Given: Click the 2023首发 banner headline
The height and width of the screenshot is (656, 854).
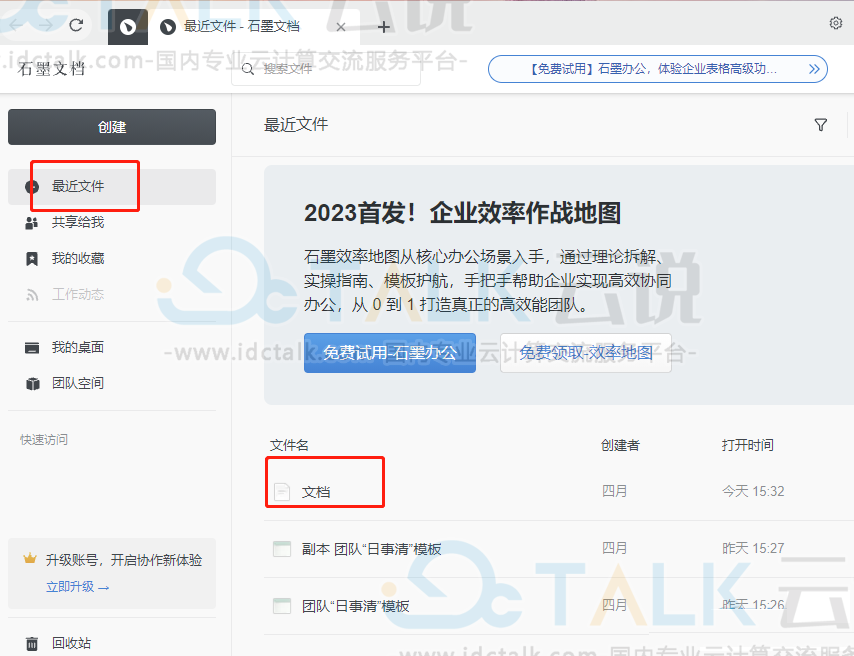Looking at the screenshot, I should pos(462,212).
